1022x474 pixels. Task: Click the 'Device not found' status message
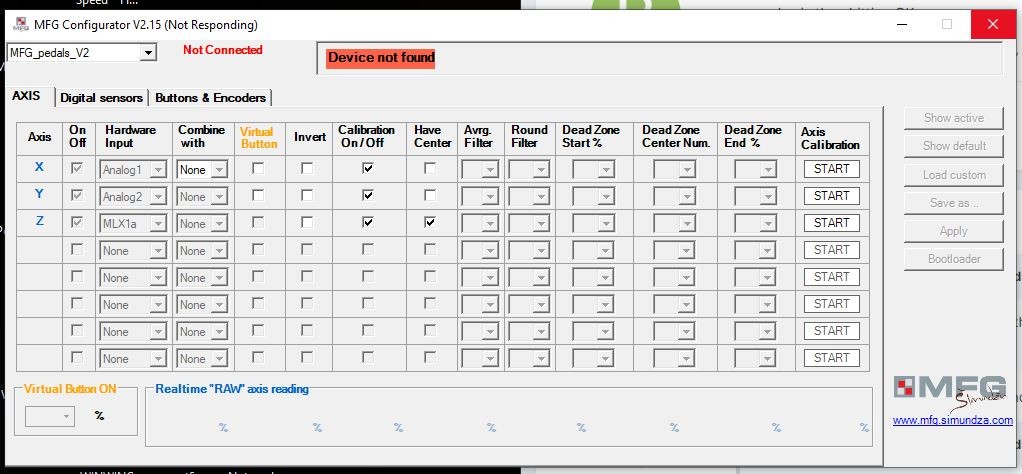[381, 57]
